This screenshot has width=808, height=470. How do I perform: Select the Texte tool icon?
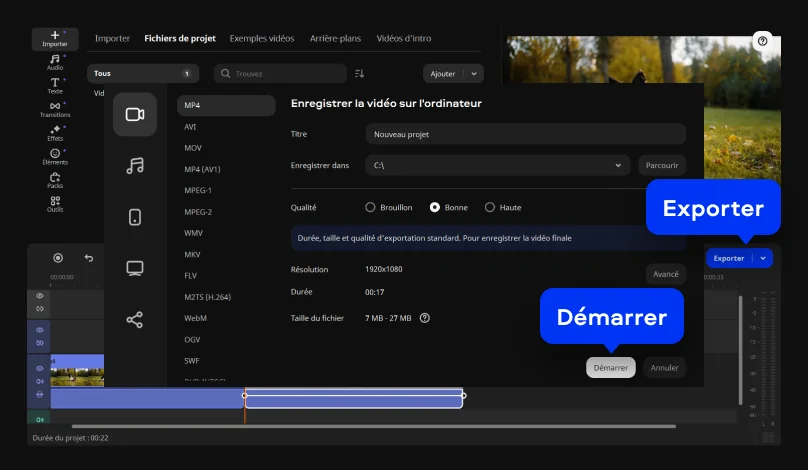[55, 84]
